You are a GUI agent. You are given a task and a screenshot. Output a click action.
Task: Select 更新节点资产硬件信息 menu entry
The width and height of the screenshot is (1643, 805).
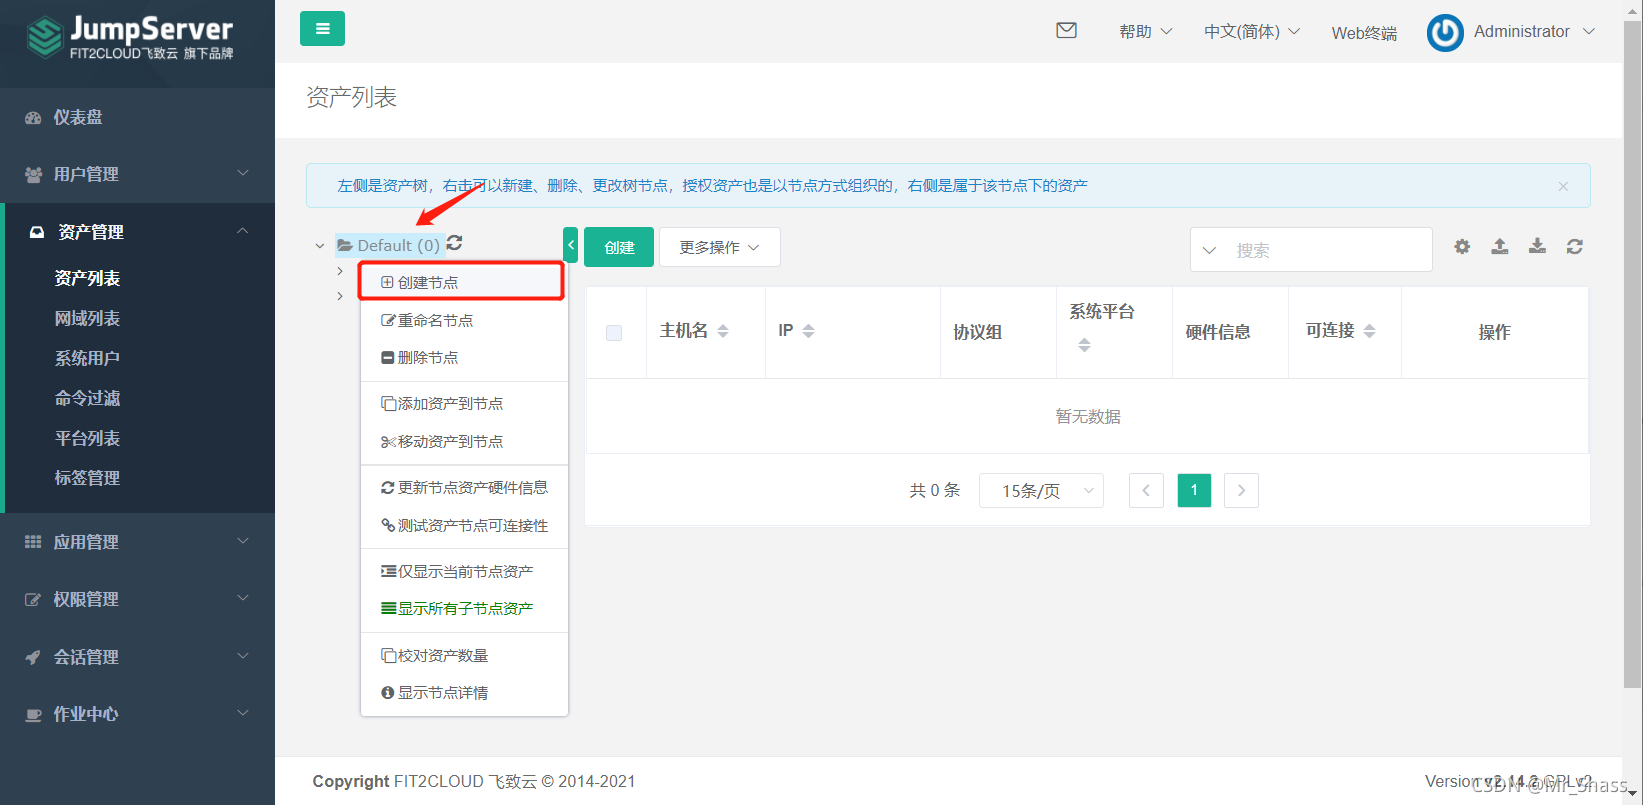point(464,487)
